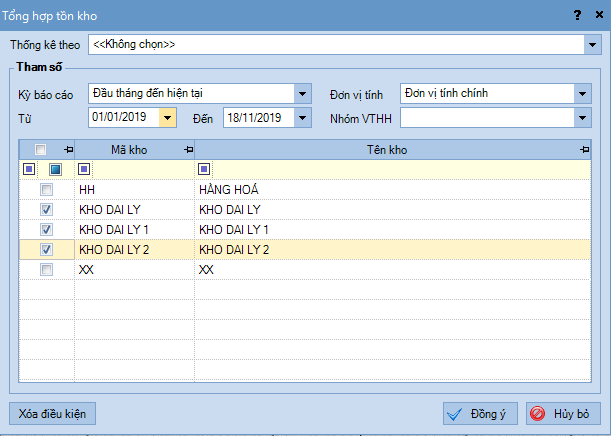The width and height of the screenshot is (611, 436).
Task: Select XX in the Tên kho column
Action: tap(393, 270)
